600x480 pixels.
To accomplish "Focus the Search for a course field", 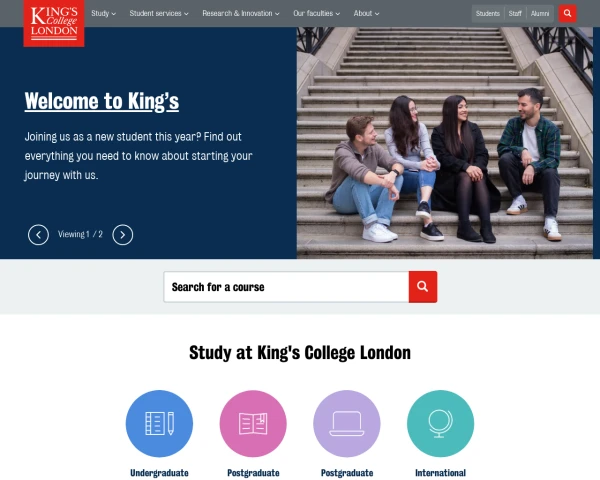I will click(x=286, y=287).
